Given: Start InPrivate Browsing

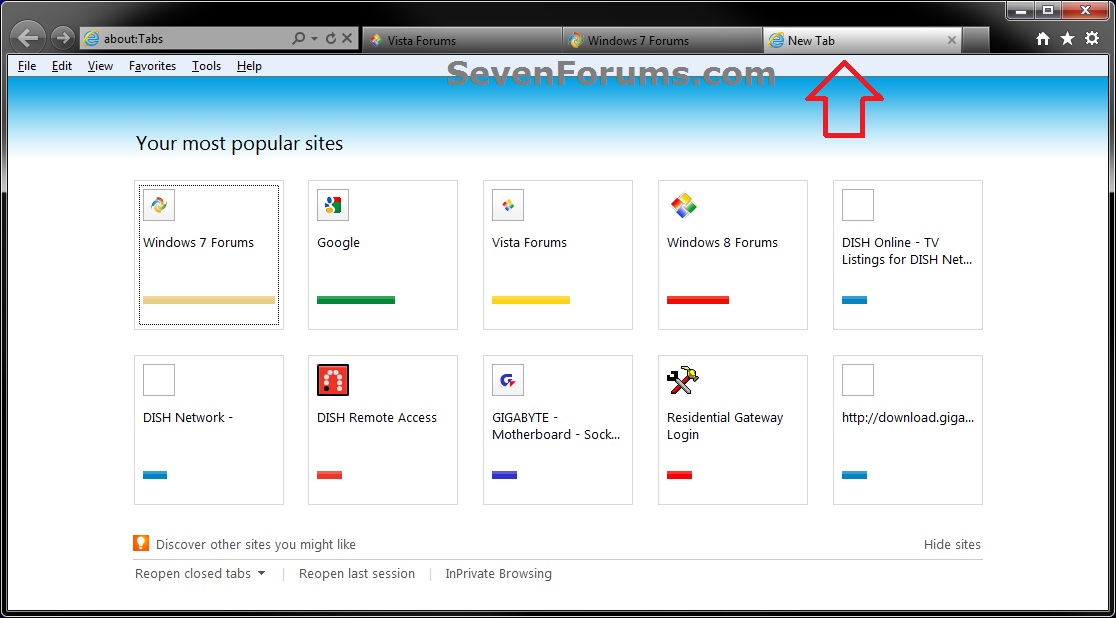Looking at the screenshot, I should click(x=498, y=574).
